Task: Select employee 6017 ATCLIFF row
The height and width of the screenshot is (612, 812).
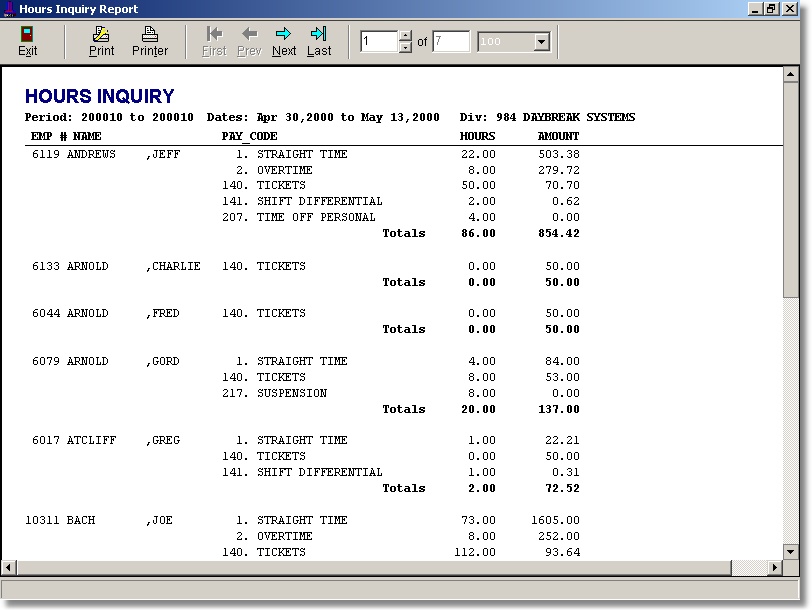Action: pos(306,440)
